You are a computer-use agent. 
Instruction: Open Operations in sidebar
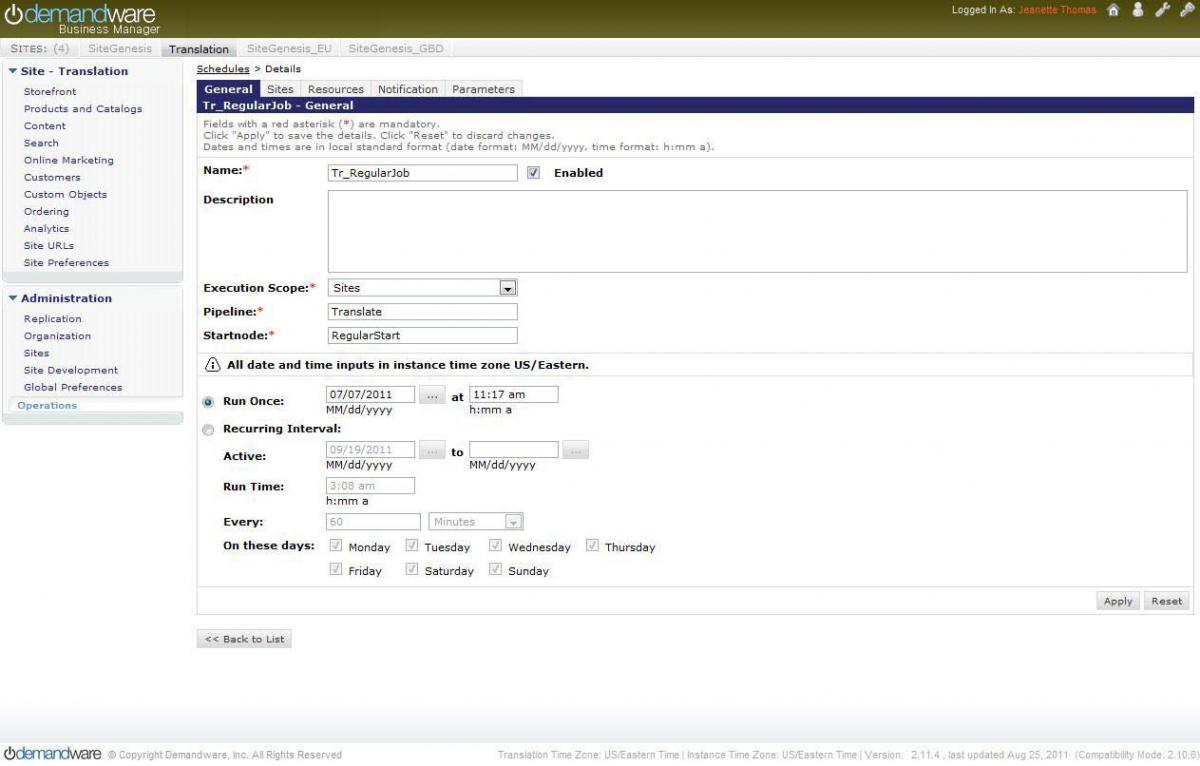coord(47,405)
